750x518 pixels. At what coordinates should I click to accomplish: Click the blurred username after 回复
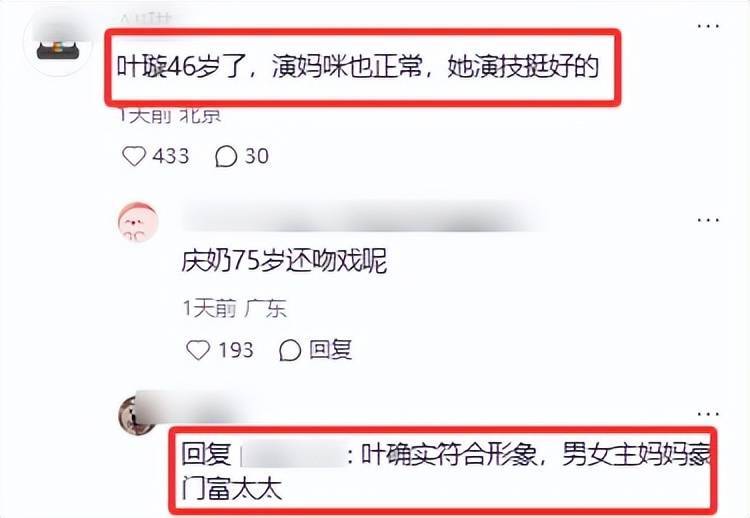293,455
